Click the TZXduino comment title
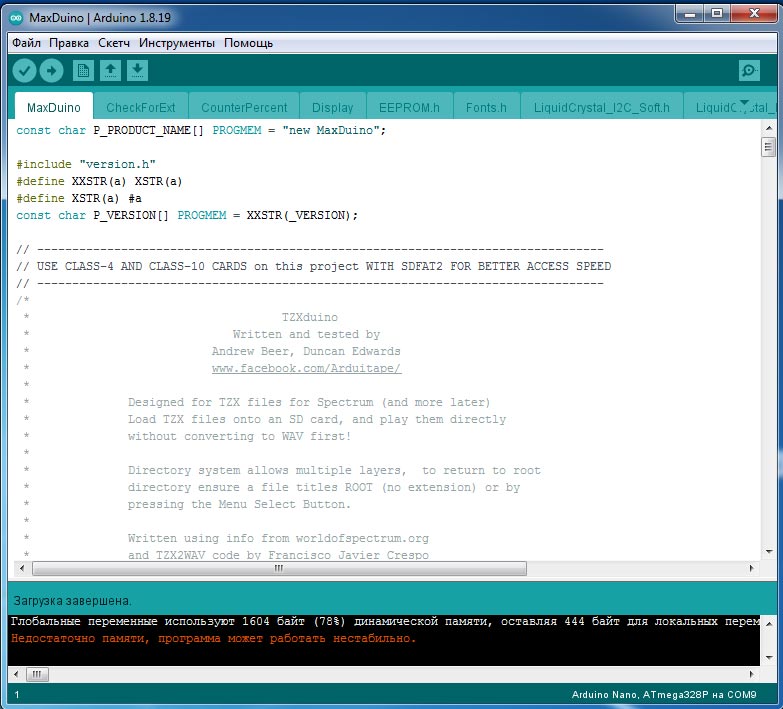Screen dimensions: 783x709 (x=310, y=318)
